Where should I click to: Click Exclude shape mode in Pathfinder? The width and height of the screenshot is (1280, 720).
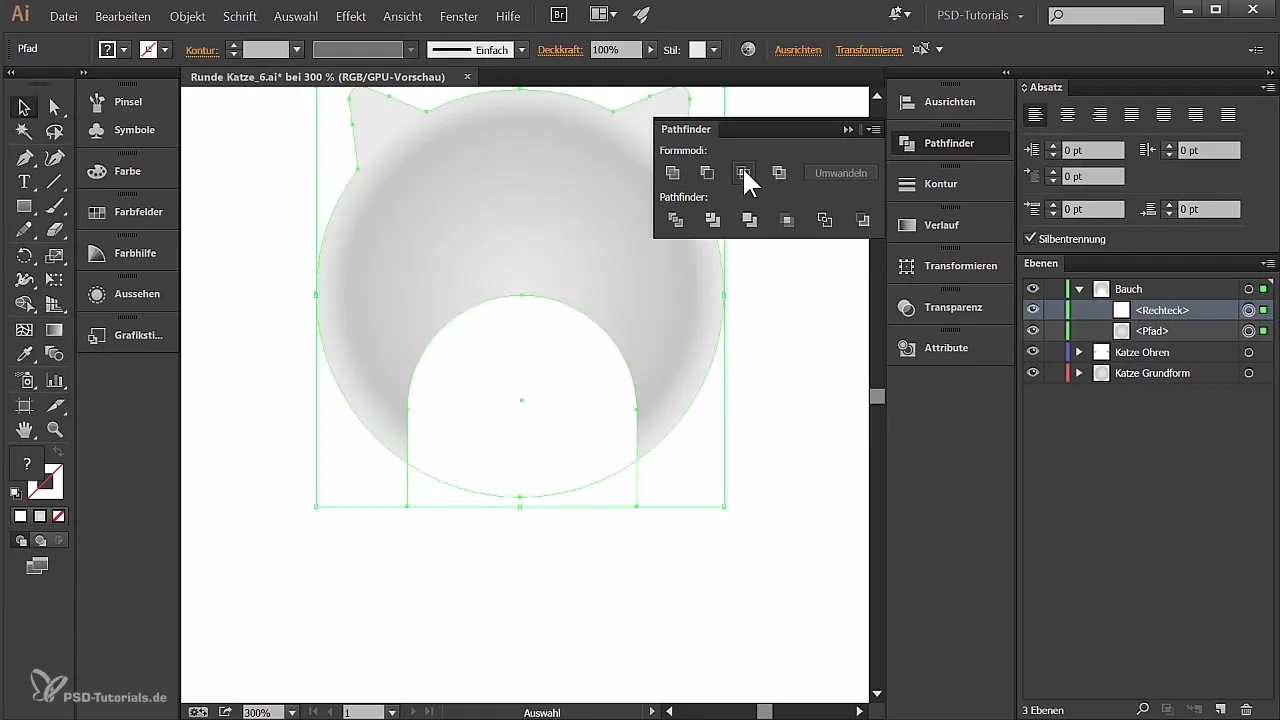(779, 173)
